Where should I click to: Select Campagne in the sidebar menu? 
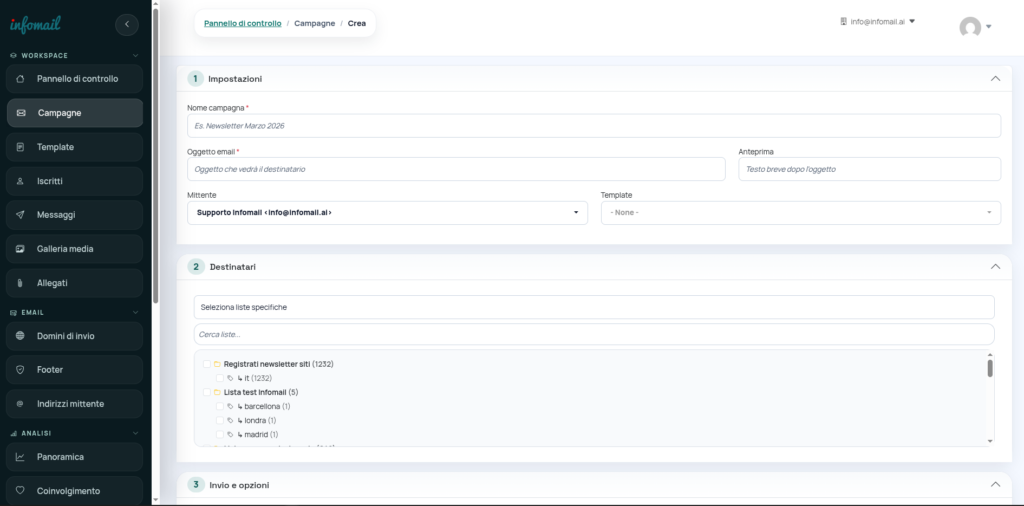pos(59,113)
